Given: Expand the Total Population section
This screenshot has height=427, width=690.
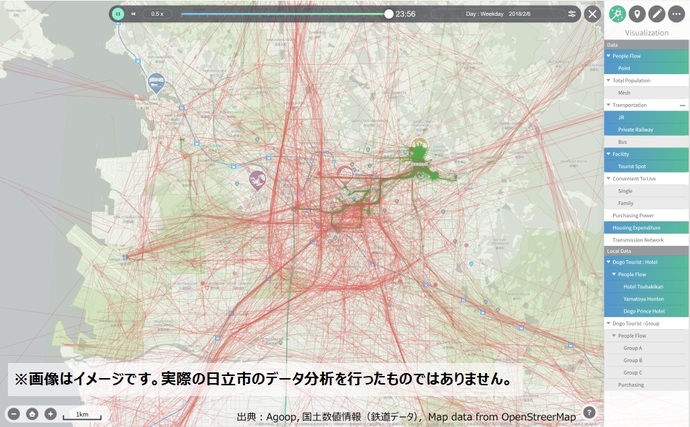Looking at the screenshot, I should (x=609, y=80).
